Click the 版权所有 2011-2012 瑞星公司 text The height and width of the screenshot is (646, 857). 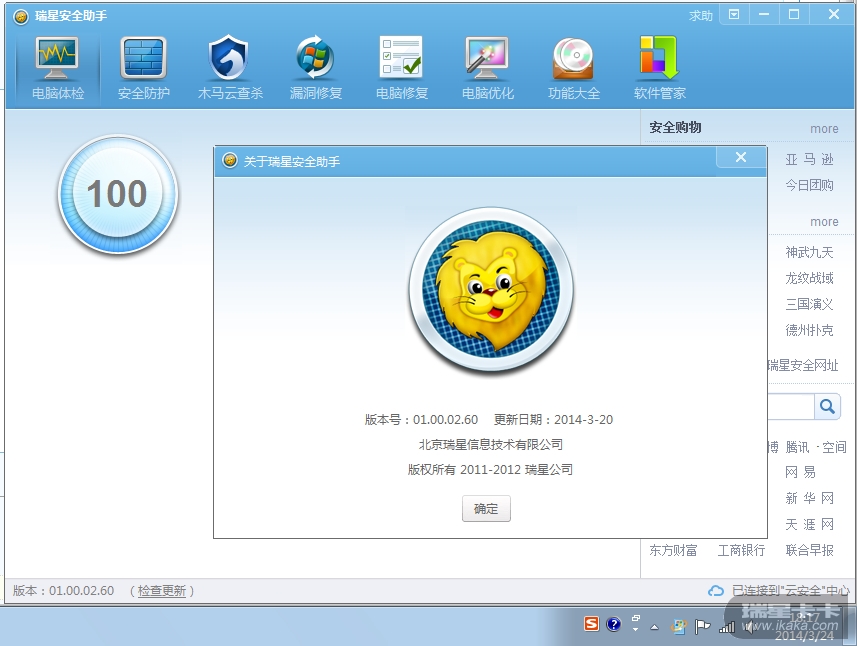coord(490,469)
